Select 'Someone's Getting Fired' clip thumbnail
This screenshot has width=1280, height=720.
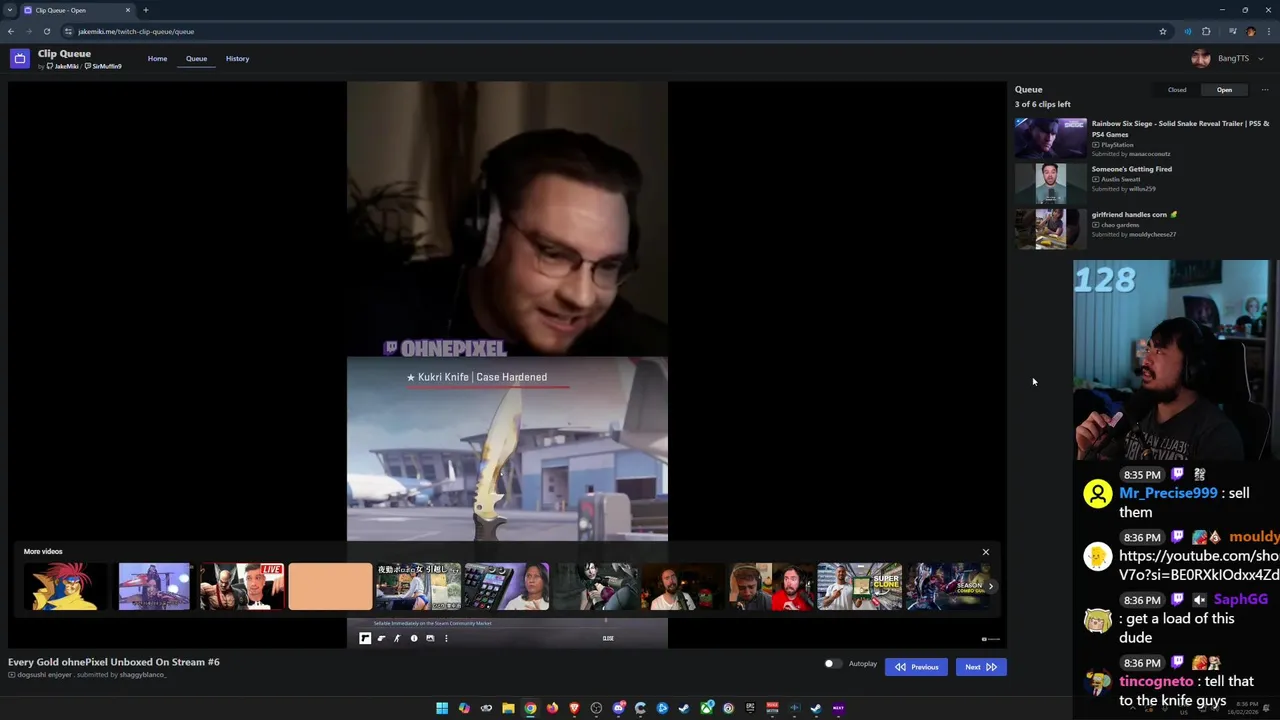click(1050, 184)
